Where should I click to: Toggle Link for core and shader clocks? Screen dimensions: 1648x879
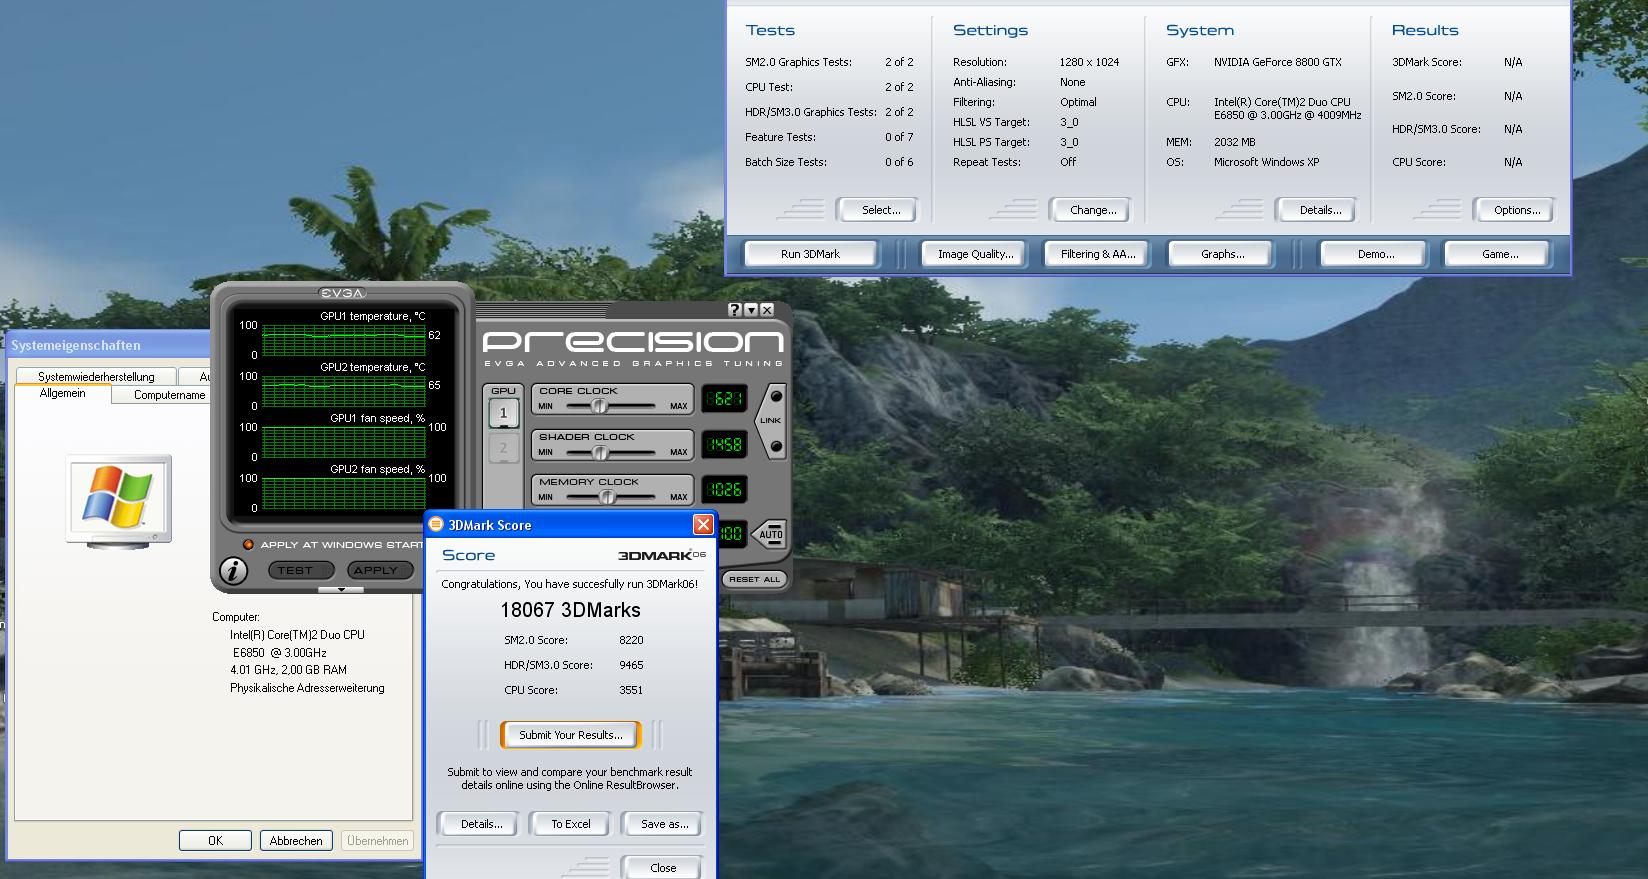(771, 421)
